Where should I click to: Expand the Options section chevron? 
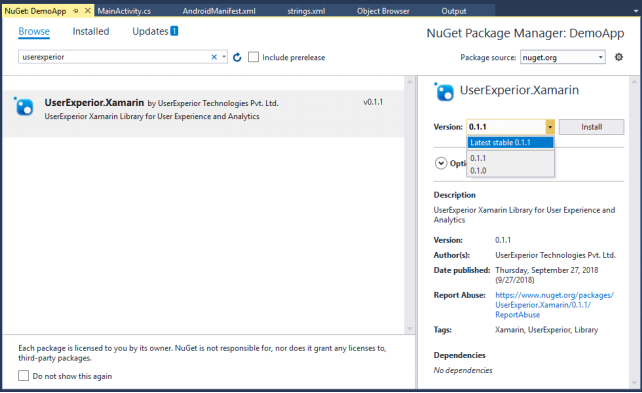point(441,163)
